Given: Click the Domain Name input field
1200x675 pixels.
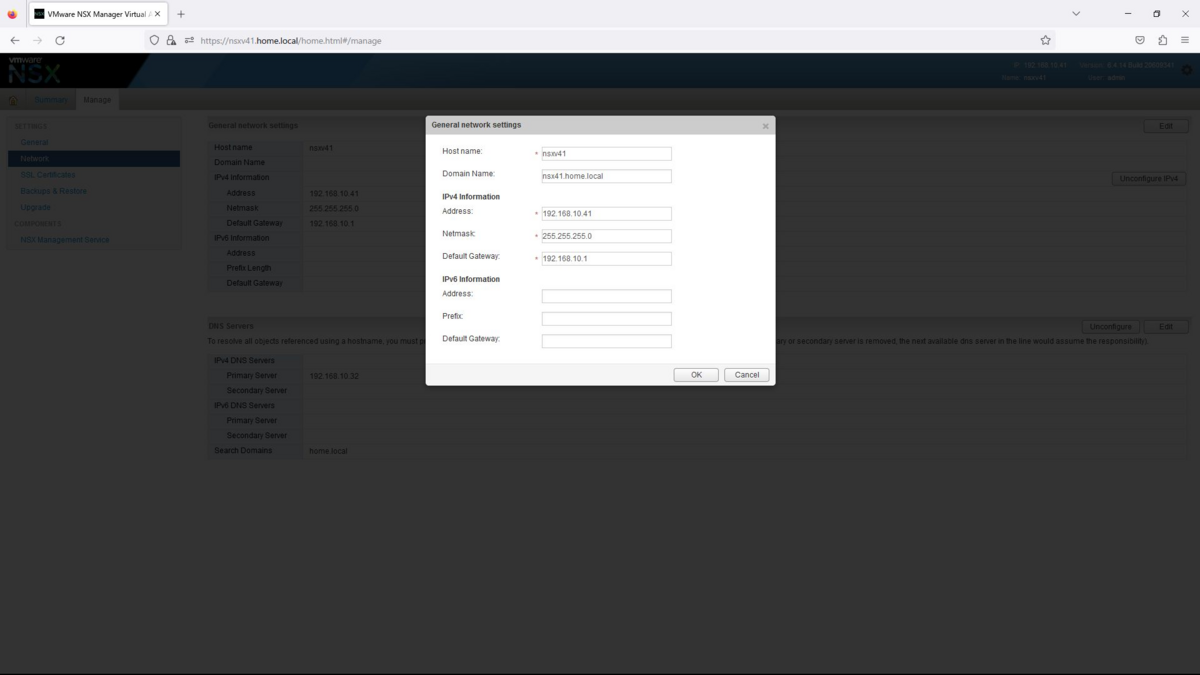Looking at the screenshot, I should click(606, 176).
